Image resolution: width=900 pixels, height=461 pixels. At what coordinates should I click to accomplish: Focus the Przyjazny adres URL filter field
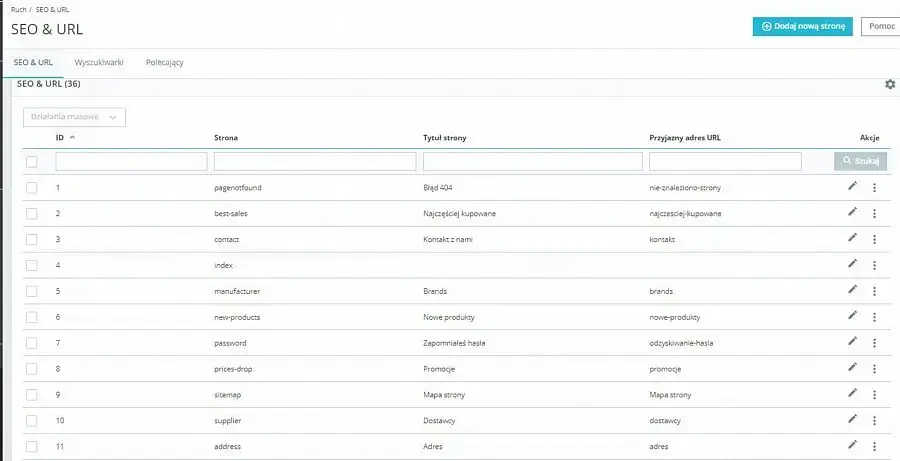725,161
